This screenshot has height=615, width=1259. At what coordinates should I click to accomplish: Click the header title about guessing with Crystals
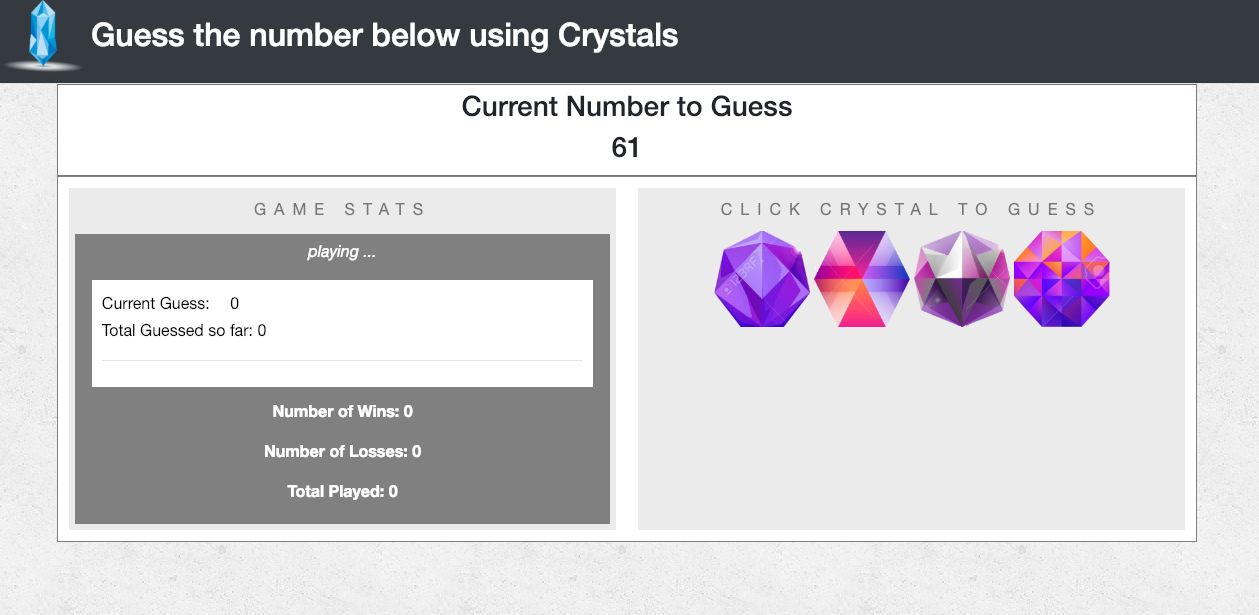tap(385, 36)
